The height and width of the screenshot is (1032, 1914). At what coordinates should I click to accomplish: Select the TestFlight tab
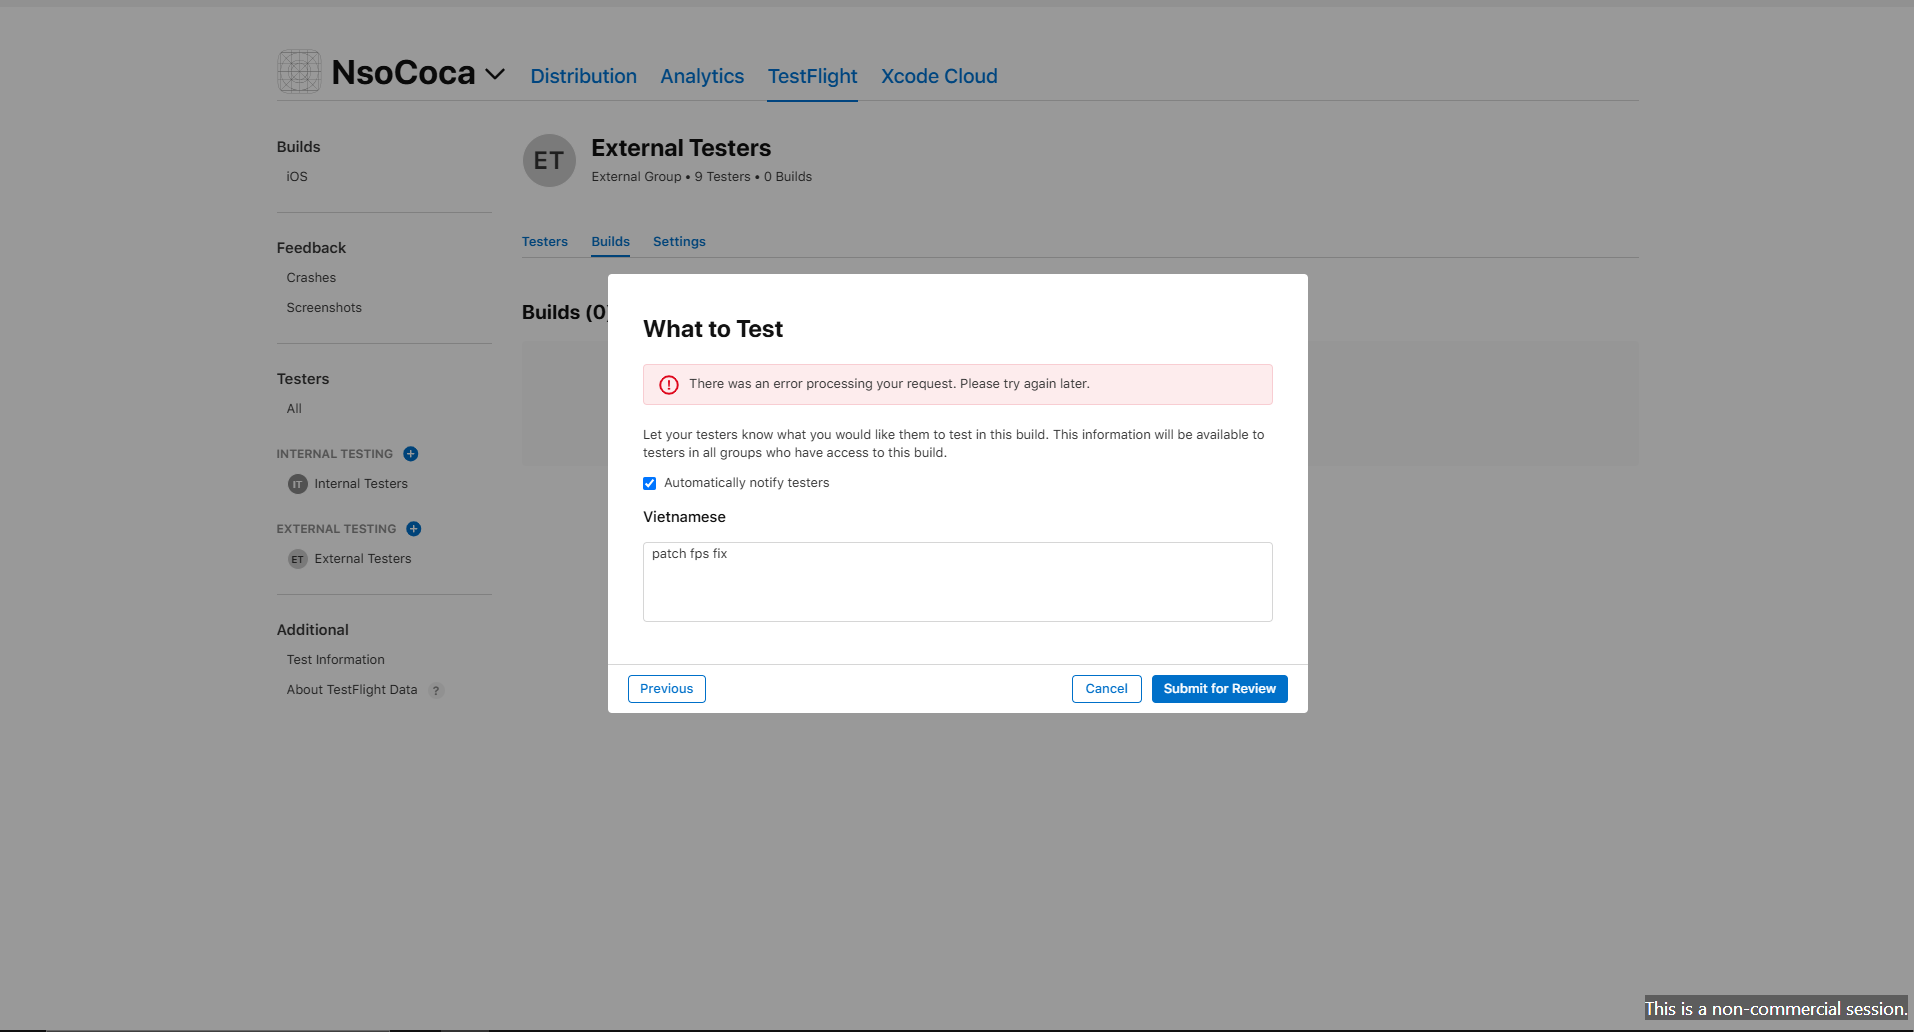pyautogui.click(x=812, y=76)
